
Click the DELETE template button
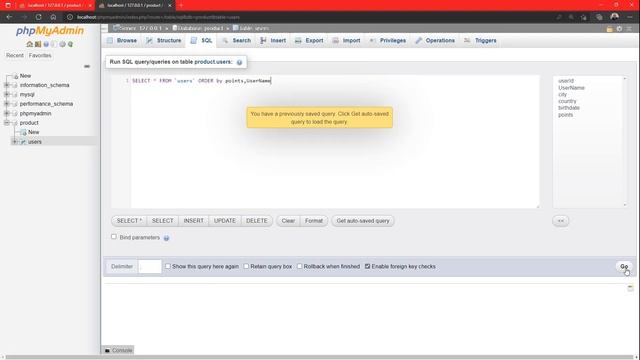257,221
